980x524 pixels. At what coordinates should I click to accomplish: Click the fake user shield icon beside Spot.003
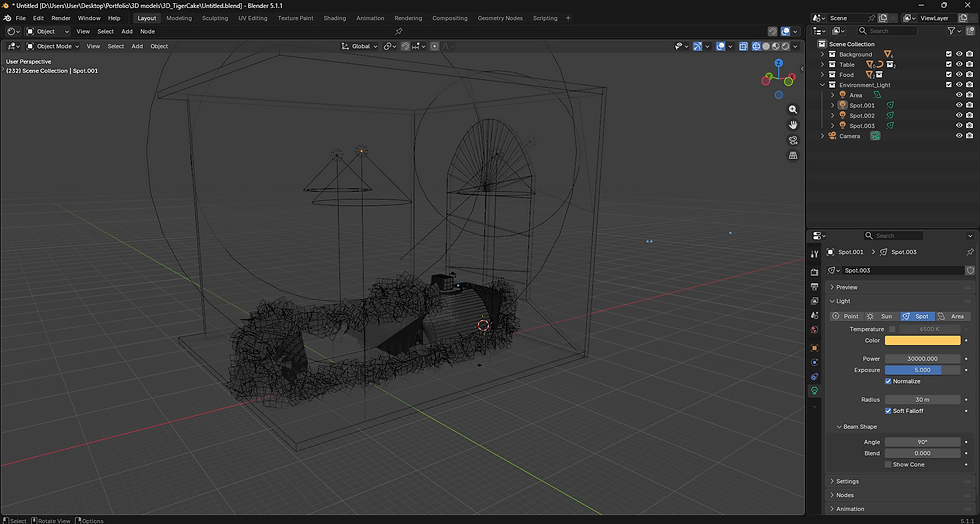(x=970, y=270)
